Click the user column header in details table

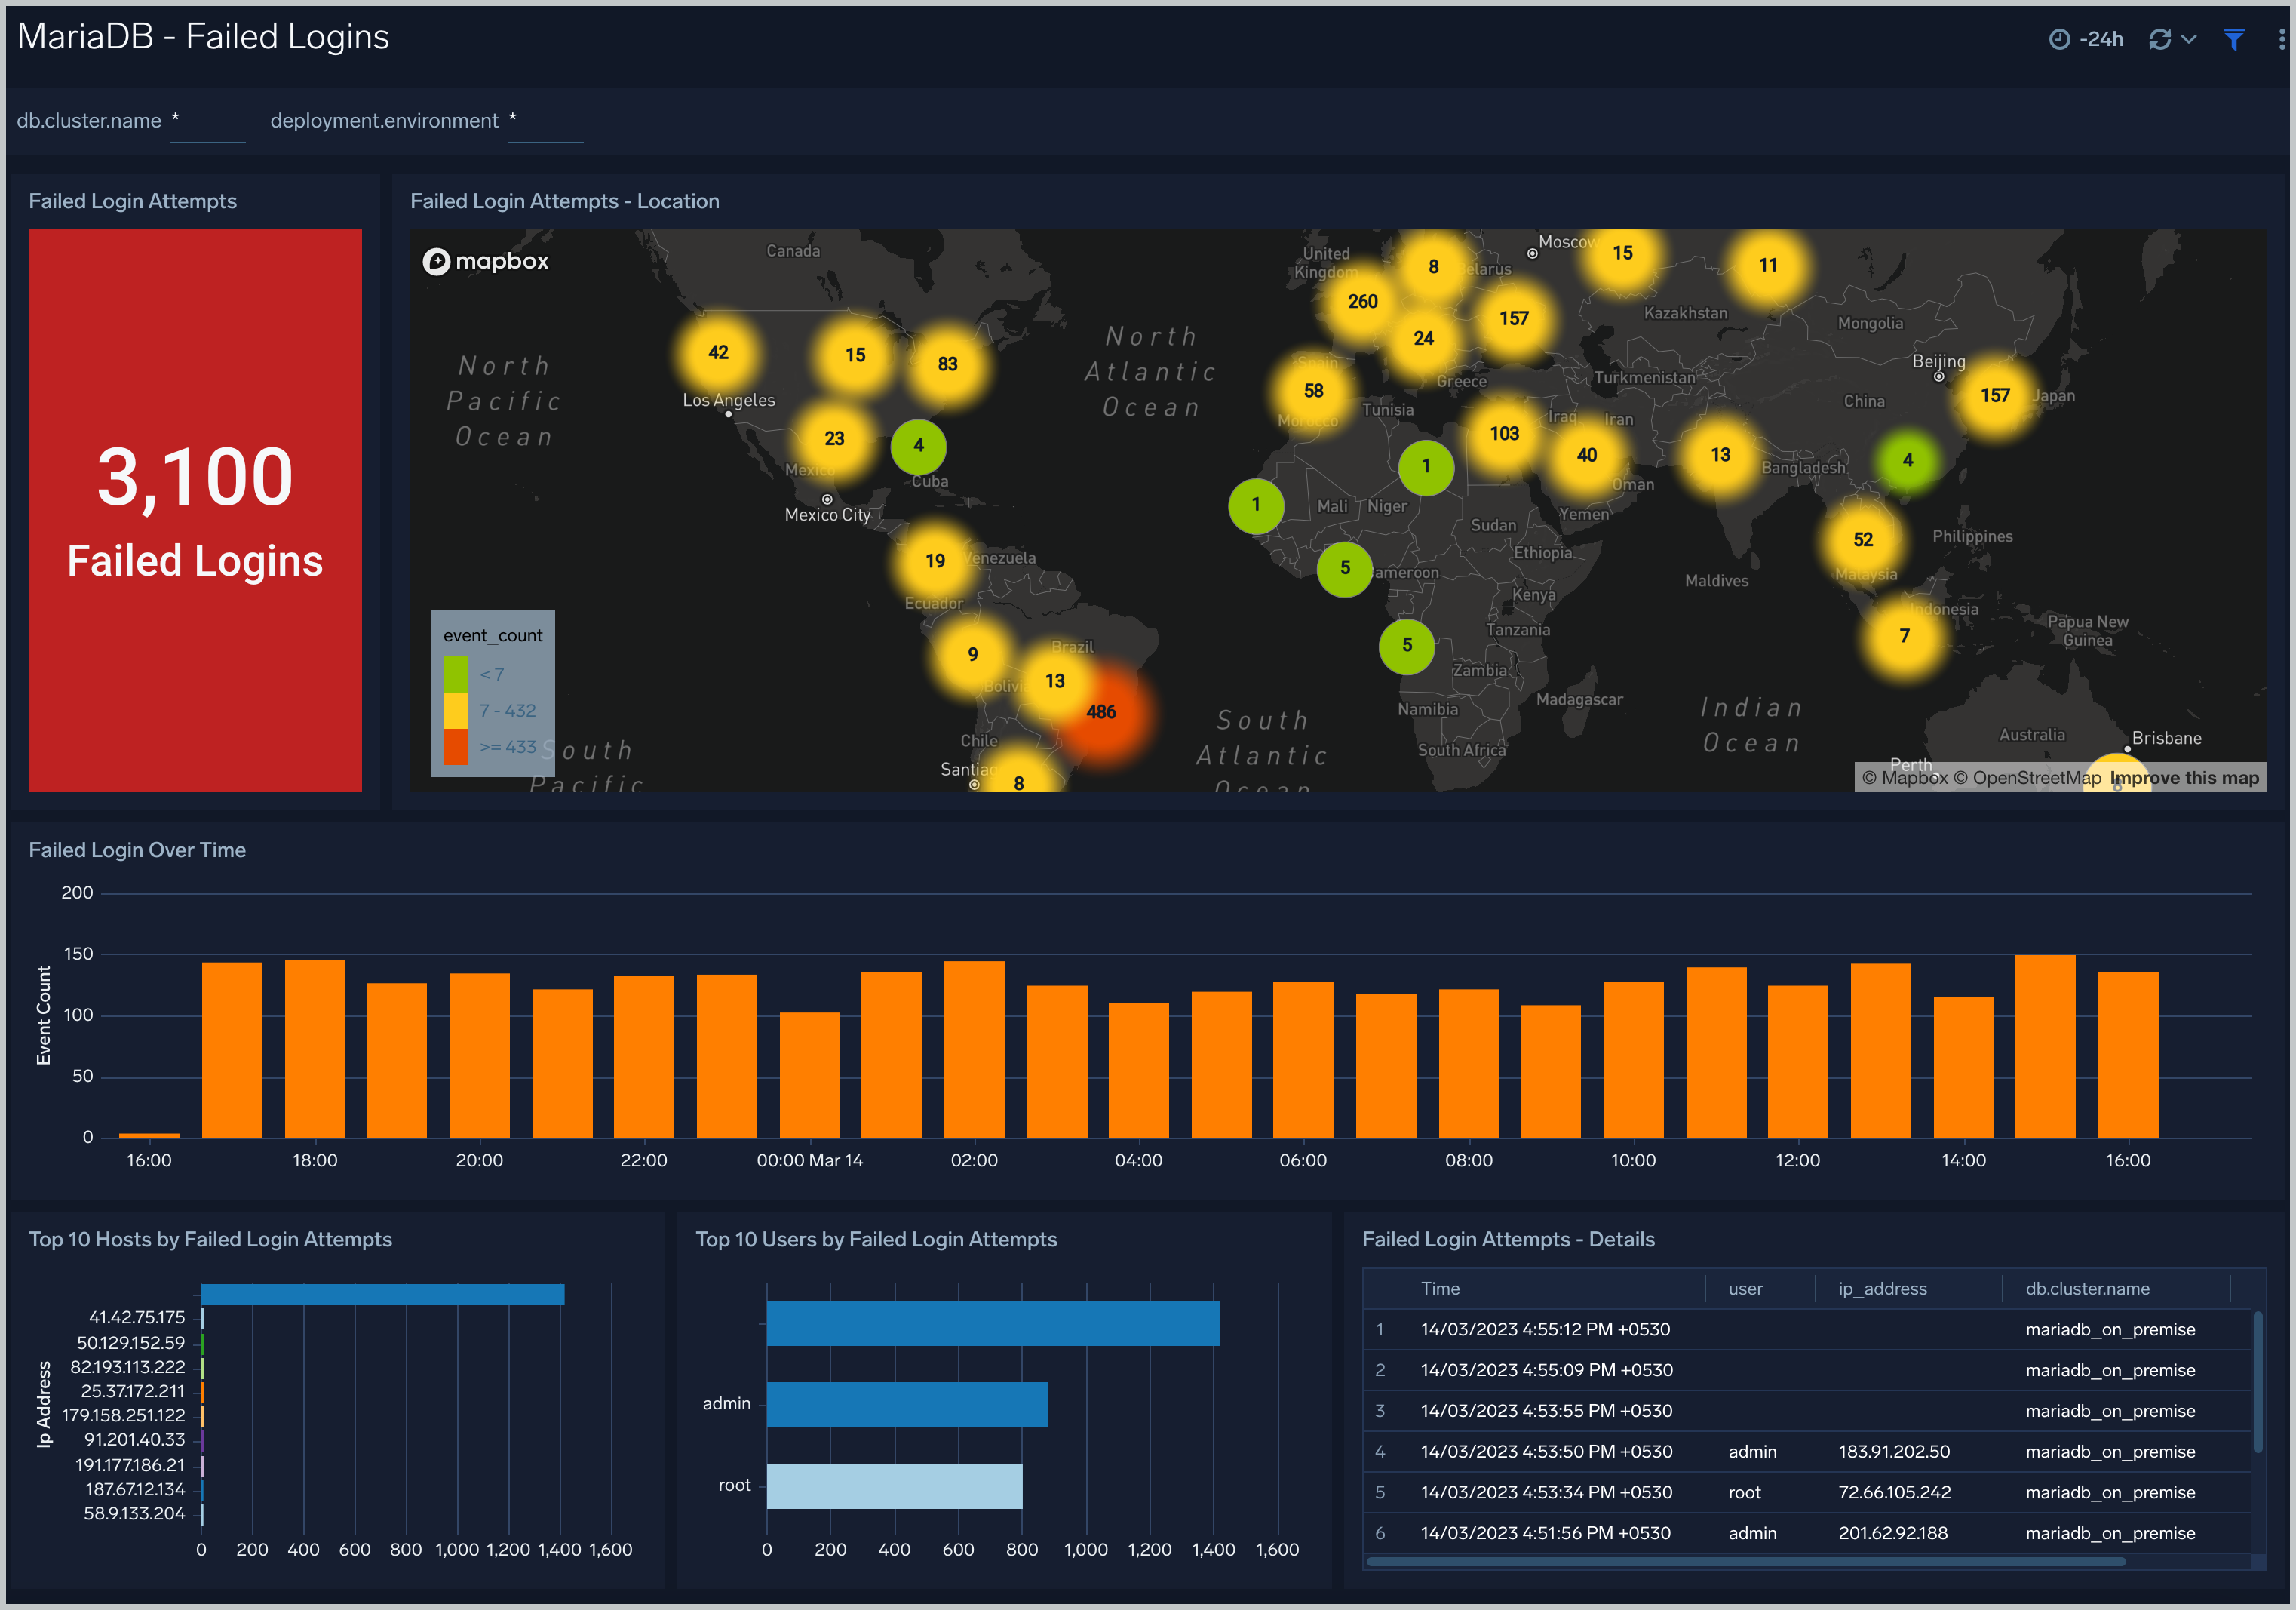click(x=1745, y=1289)
